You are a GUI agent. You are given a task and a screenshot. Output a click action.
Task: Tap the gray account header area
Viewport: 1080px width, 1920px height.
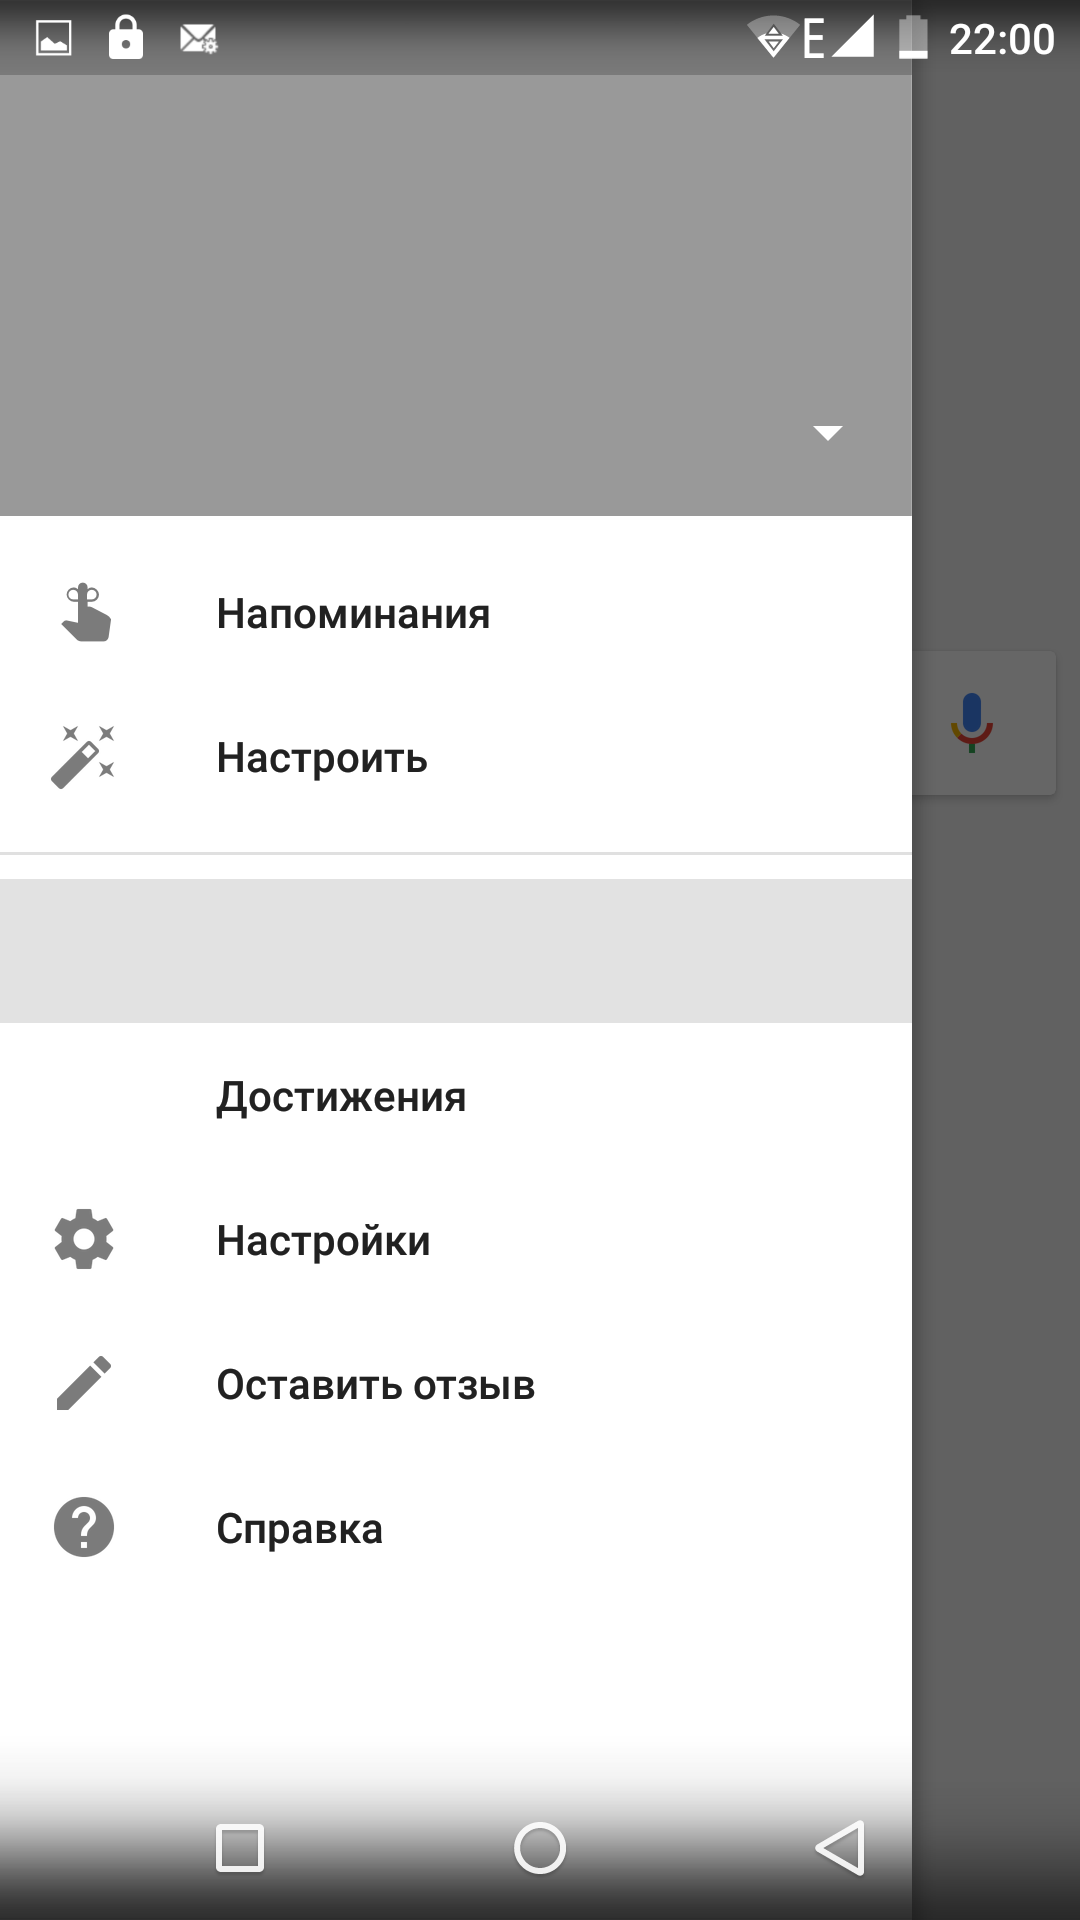456,295
